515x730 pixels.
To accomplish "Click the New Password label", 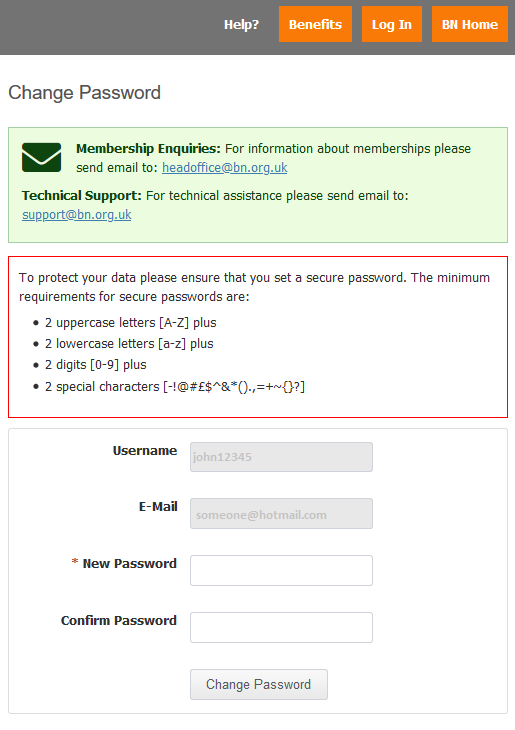I will click(x=129, y=563).
